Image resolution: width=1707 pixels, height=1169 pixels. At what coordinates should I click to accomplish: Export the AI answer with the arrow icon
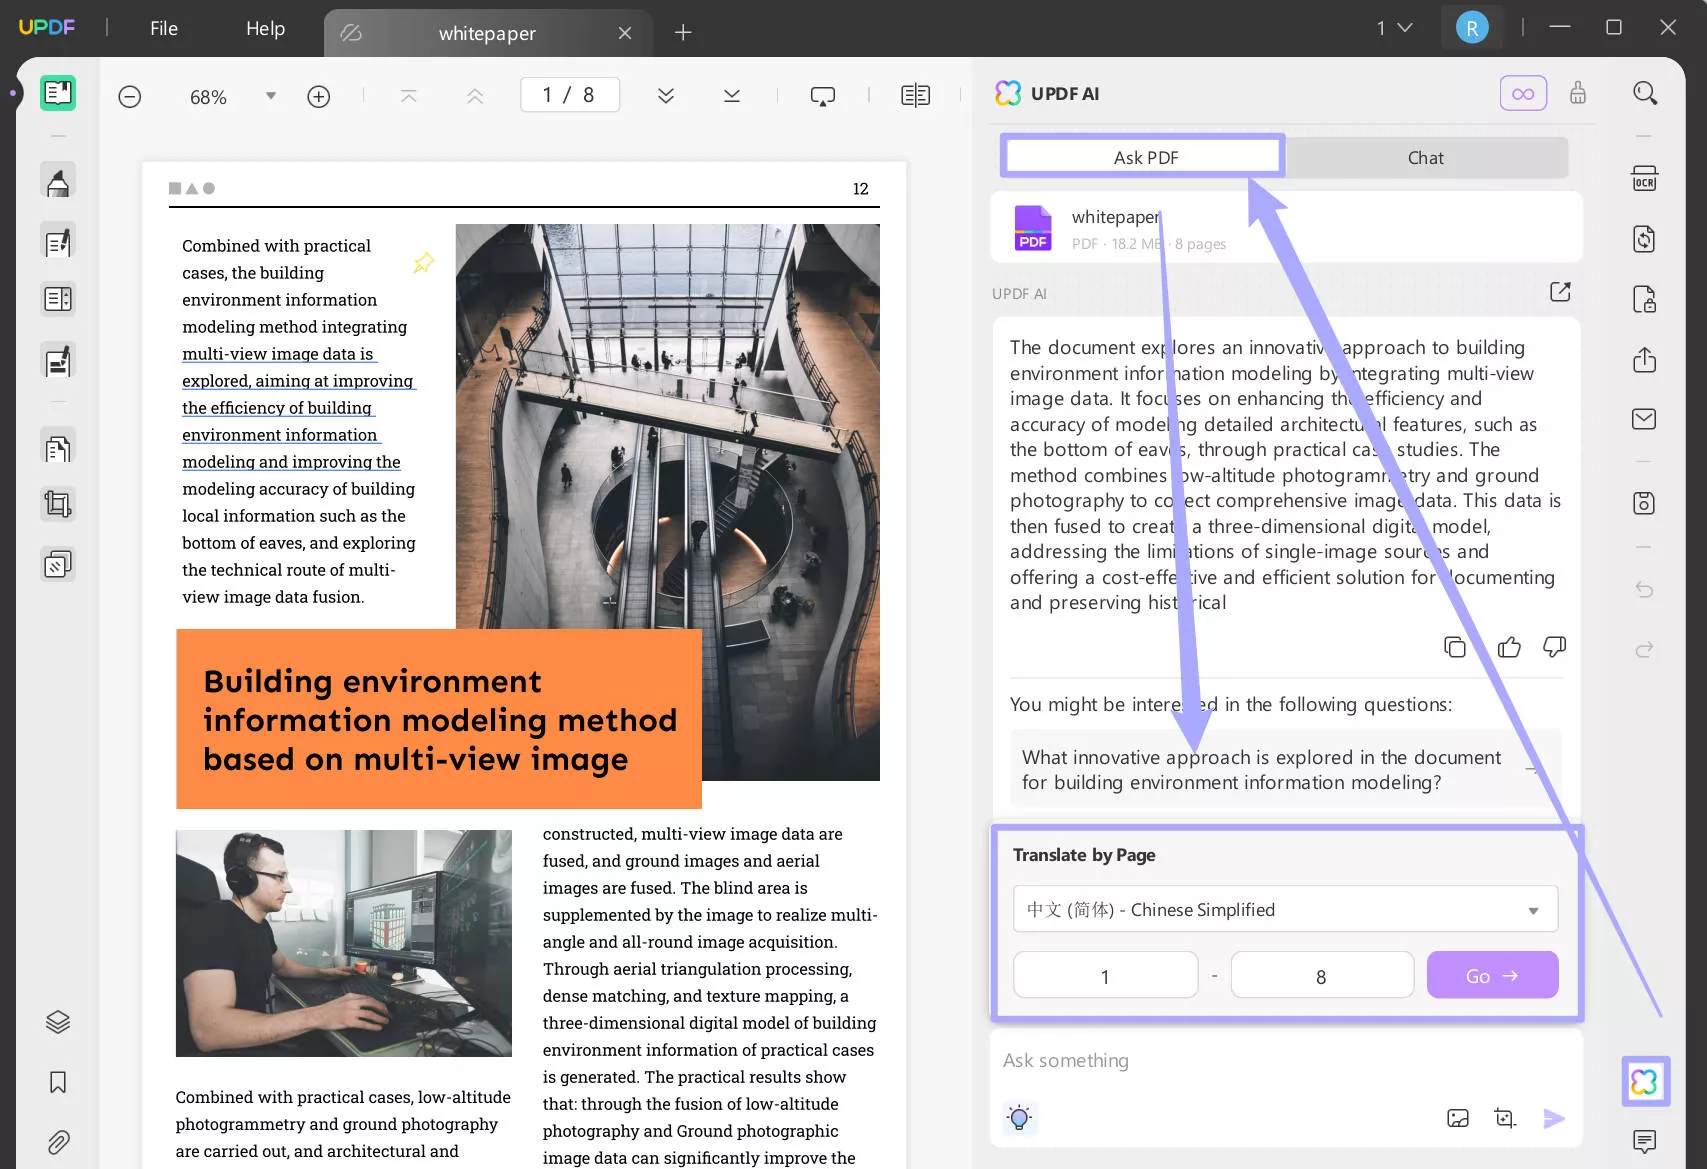[1561, 291]
